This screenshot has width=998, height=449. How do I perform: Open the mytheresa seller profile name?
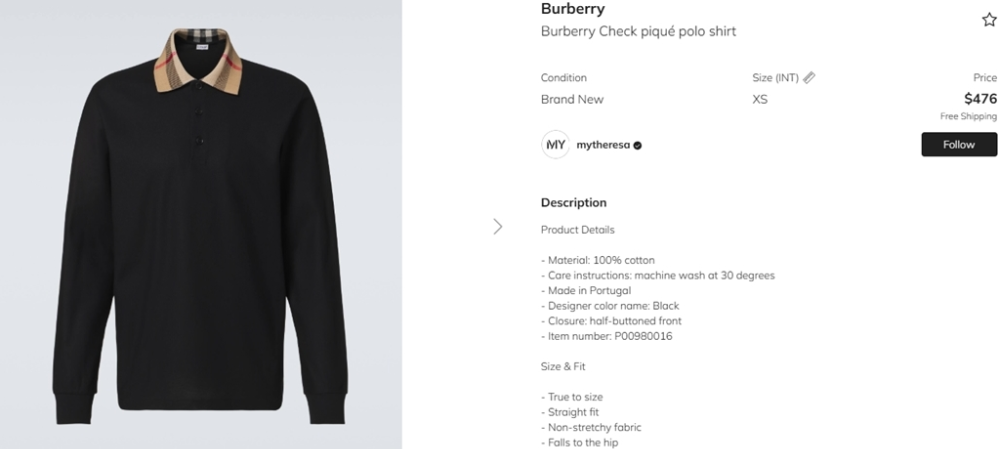point(603,145)
